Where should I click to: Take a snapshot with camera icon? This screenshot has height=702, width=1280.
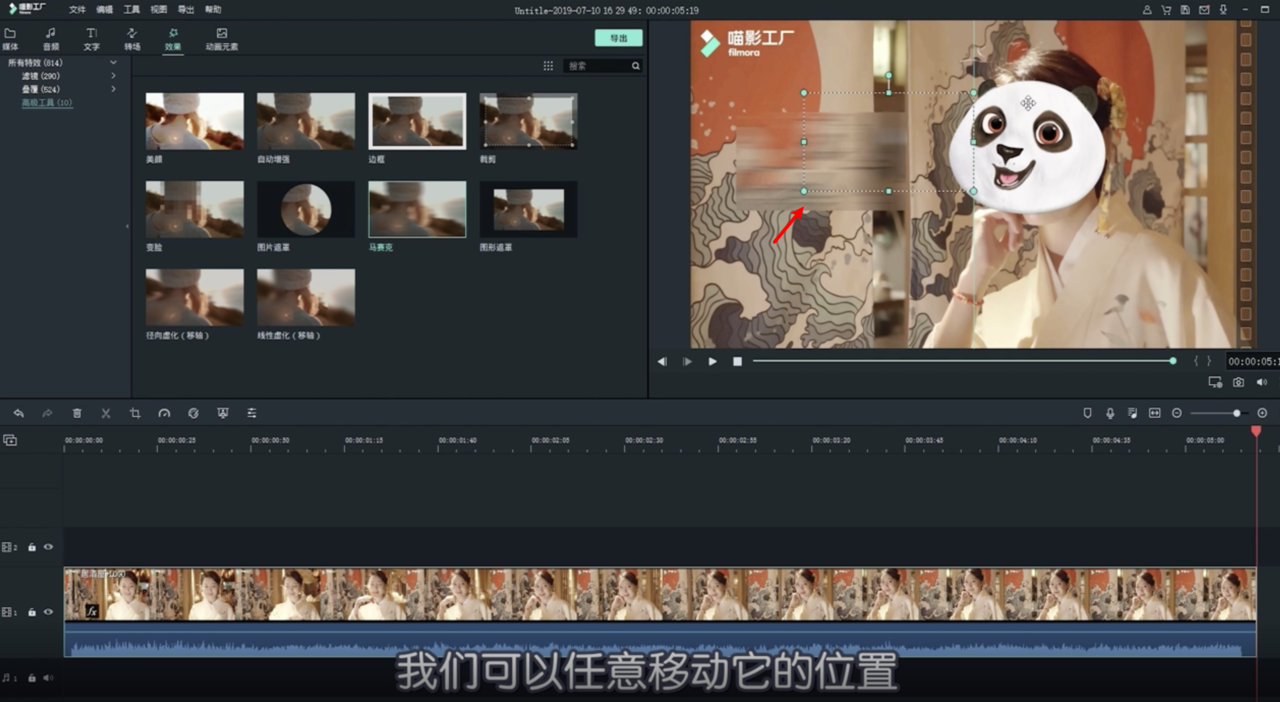coord(1238,382)
